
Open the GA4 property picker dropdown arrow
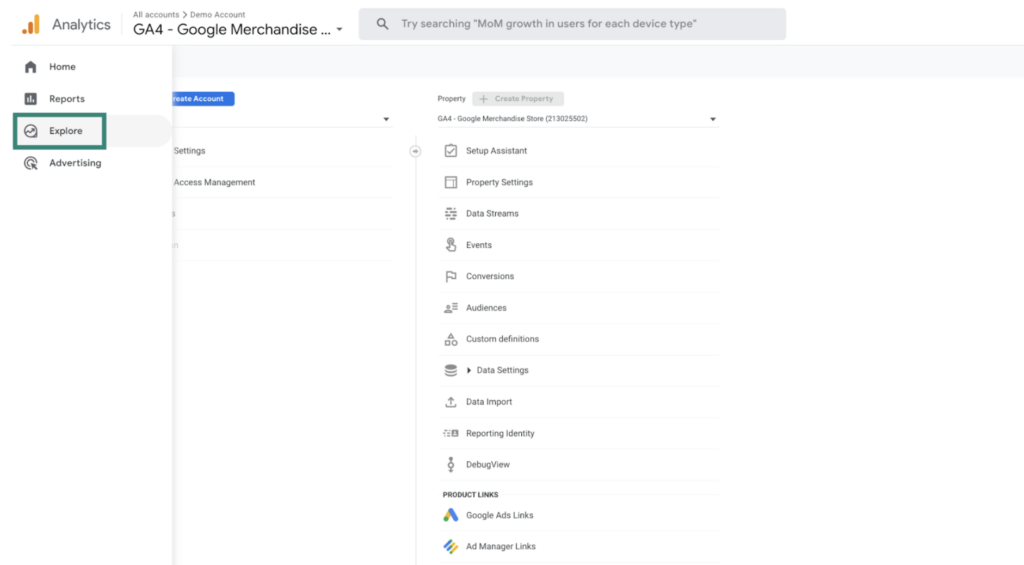[x=340, y=29]
